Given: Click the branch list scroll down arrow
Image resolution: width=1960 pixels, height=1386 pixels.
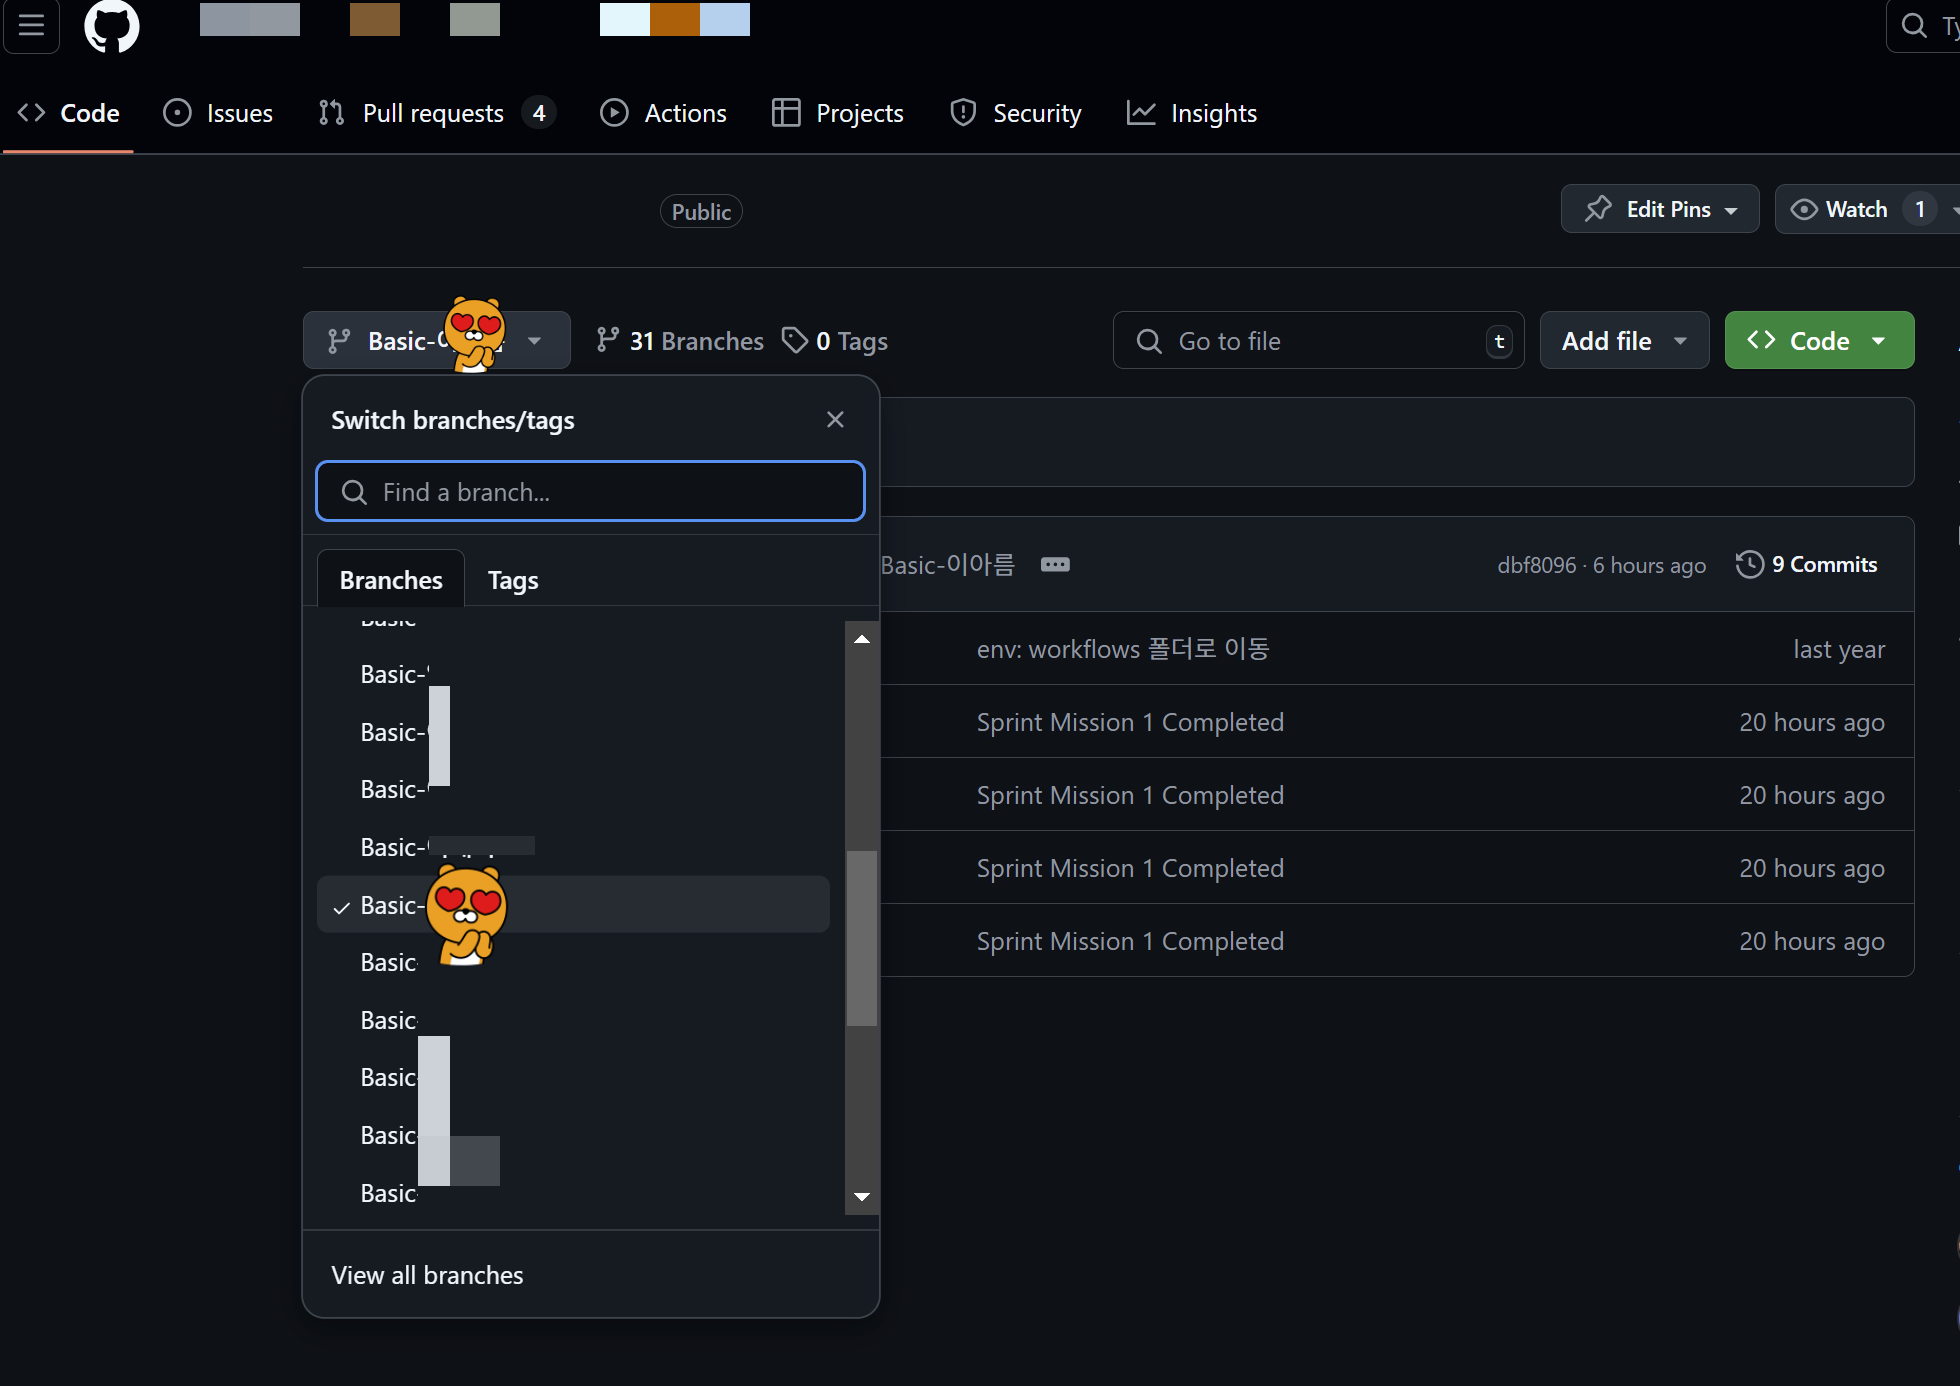Looking at the screenshot, I should [861, 1196].
